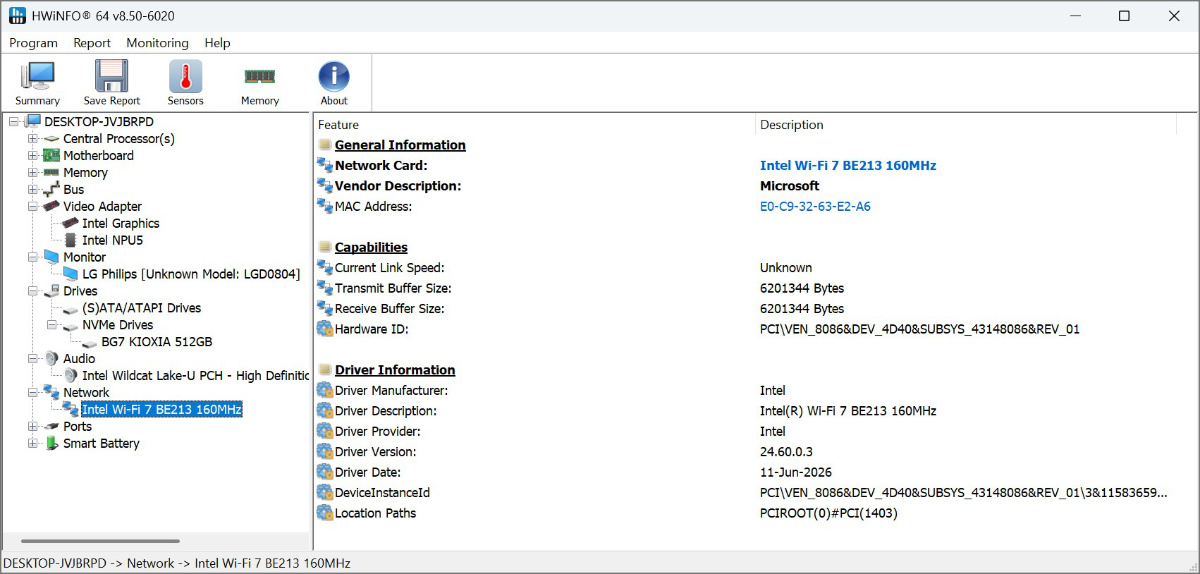This screenshot has height=574, width=1200.
Task: Click the Capabilities section heading
Action: click(x=371, y=248)
